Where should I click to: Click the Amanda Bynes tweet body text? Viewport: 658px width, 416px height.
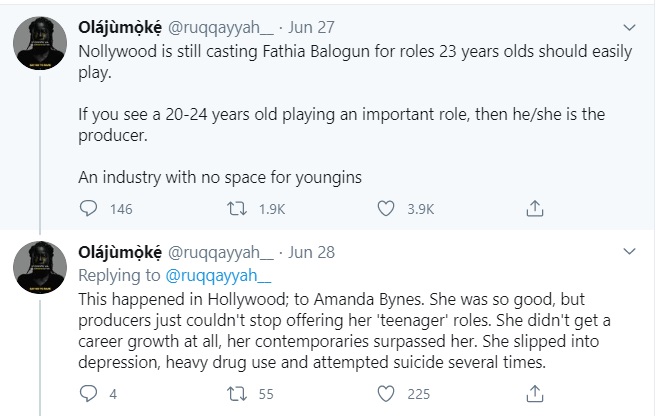pyautogui.click(x=344, y=331)
